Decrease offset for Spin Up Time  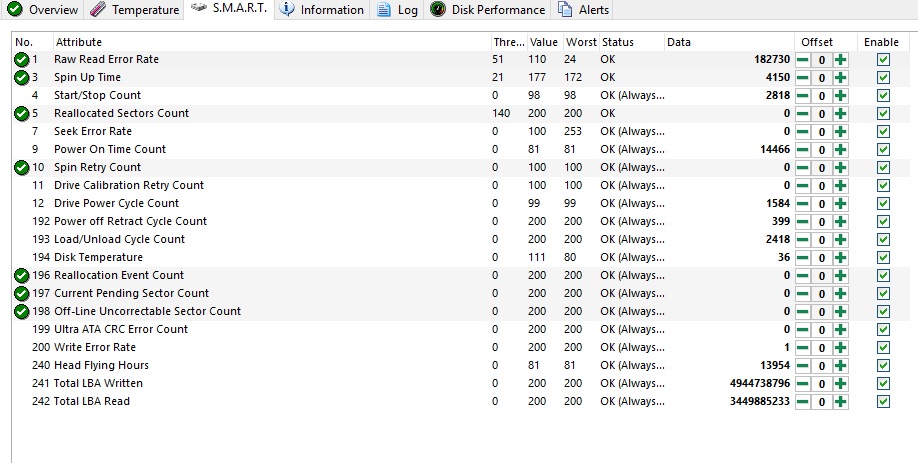tap(803, 78)
